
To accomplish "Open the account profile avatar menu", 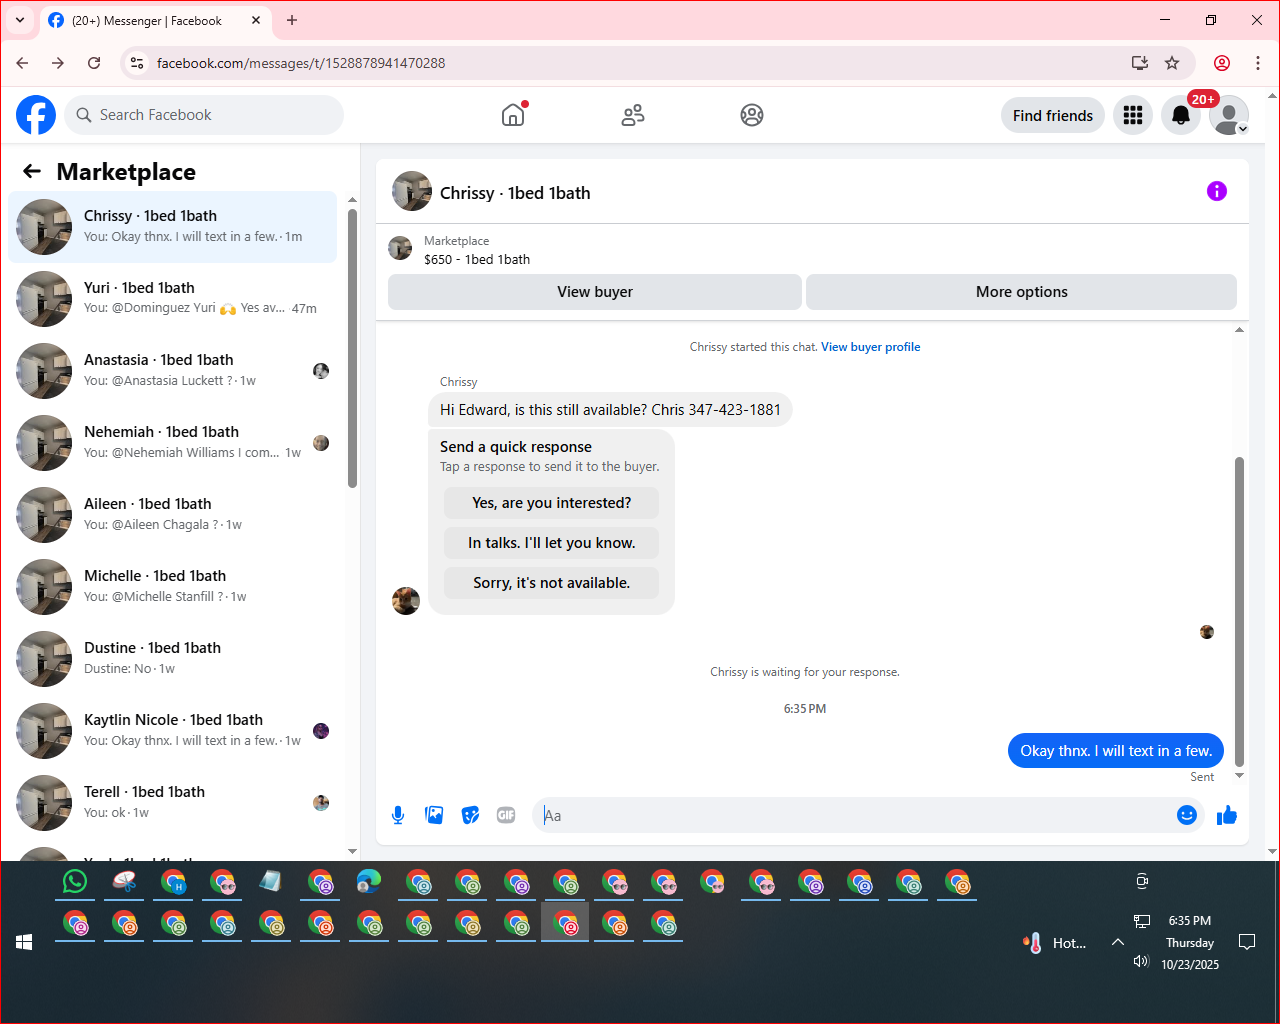I will point(1229,115).
